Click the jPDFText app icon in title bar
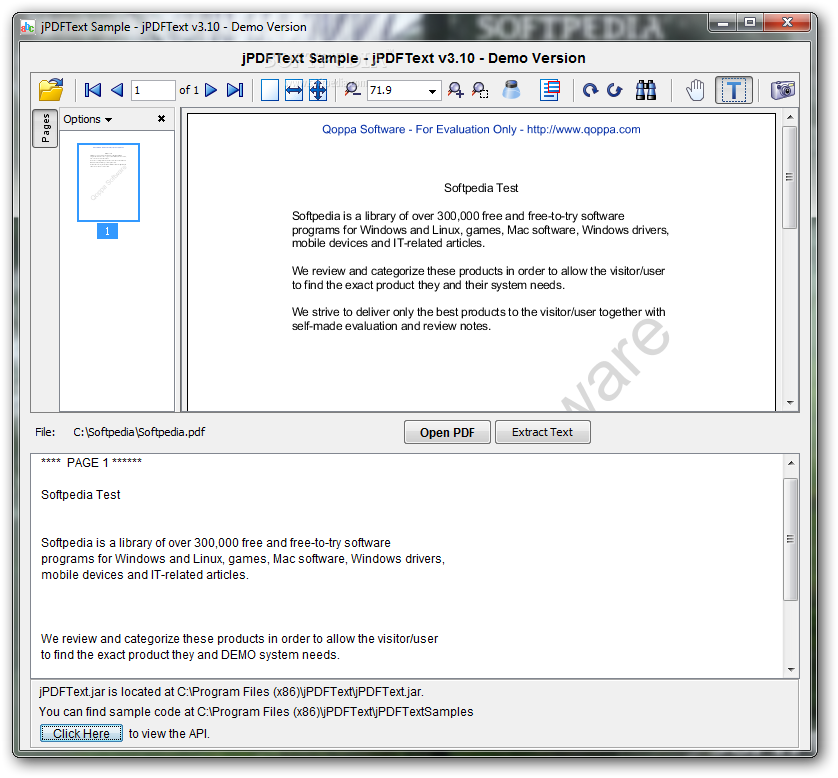The width and height of the screenshot is (838, 778). coord(28,27)
